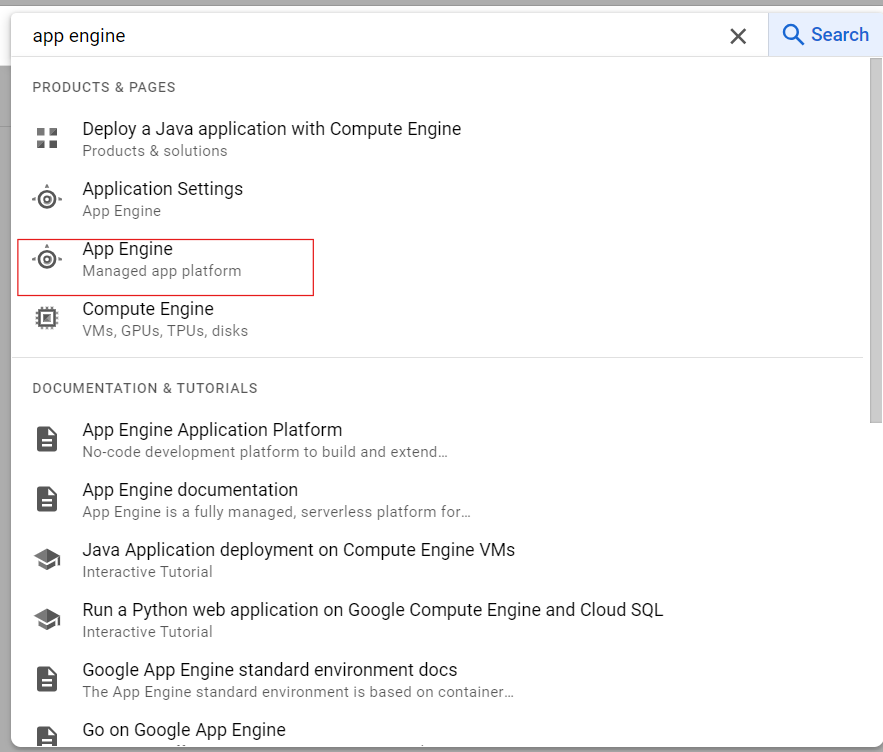The height and width of the screenshot is (752, 883).
Task: Choose App Engine Managed app platform result
Action: 161,259
